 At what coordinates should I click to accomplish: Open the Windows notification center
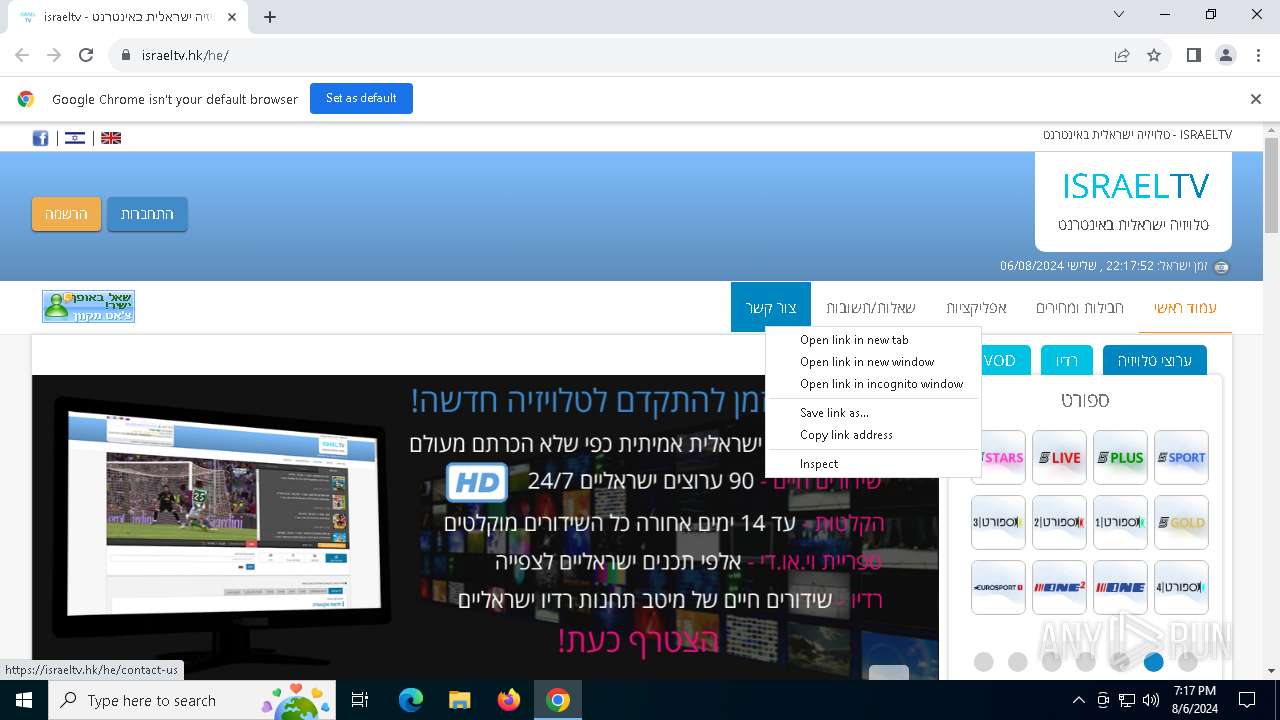tap(1247, 700)
